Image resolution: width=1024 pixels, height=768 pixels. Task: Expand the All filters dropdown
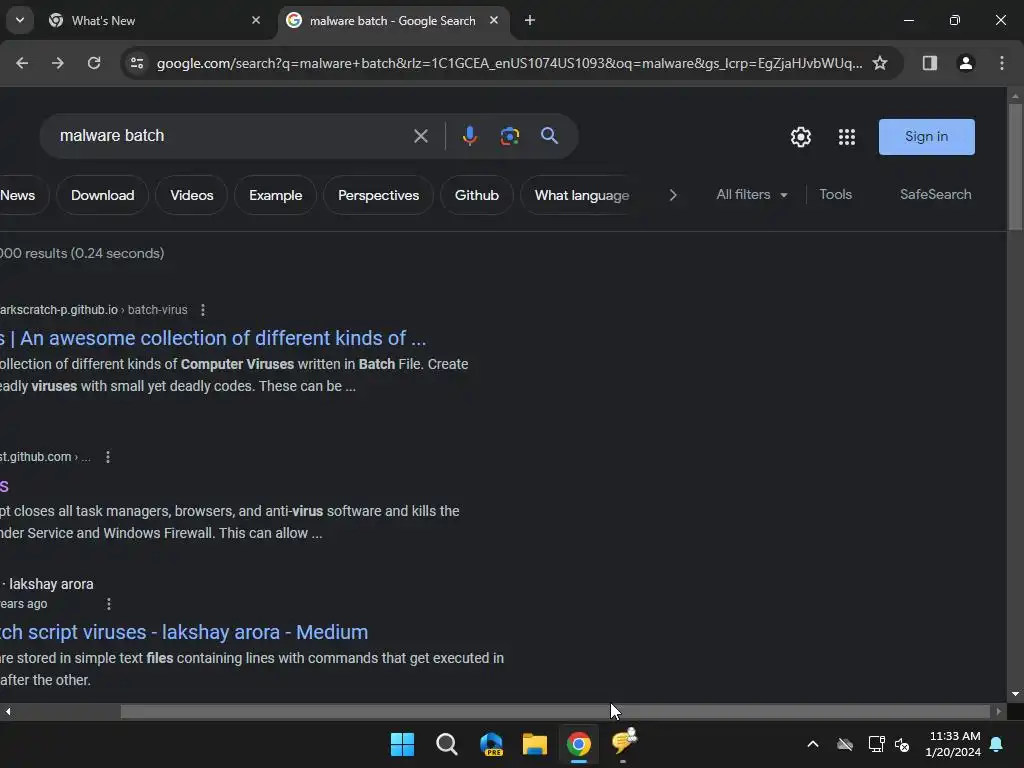tap(752, 195)
